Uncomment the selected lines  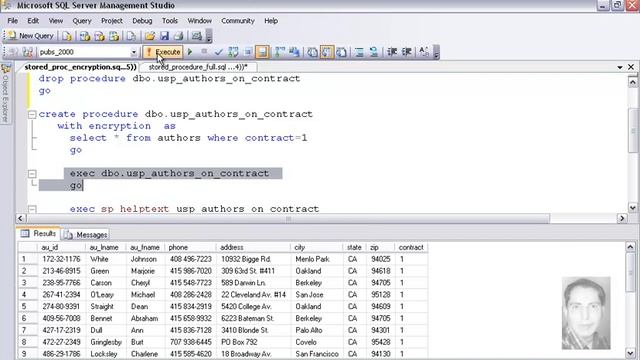click(x=373, y=52)
